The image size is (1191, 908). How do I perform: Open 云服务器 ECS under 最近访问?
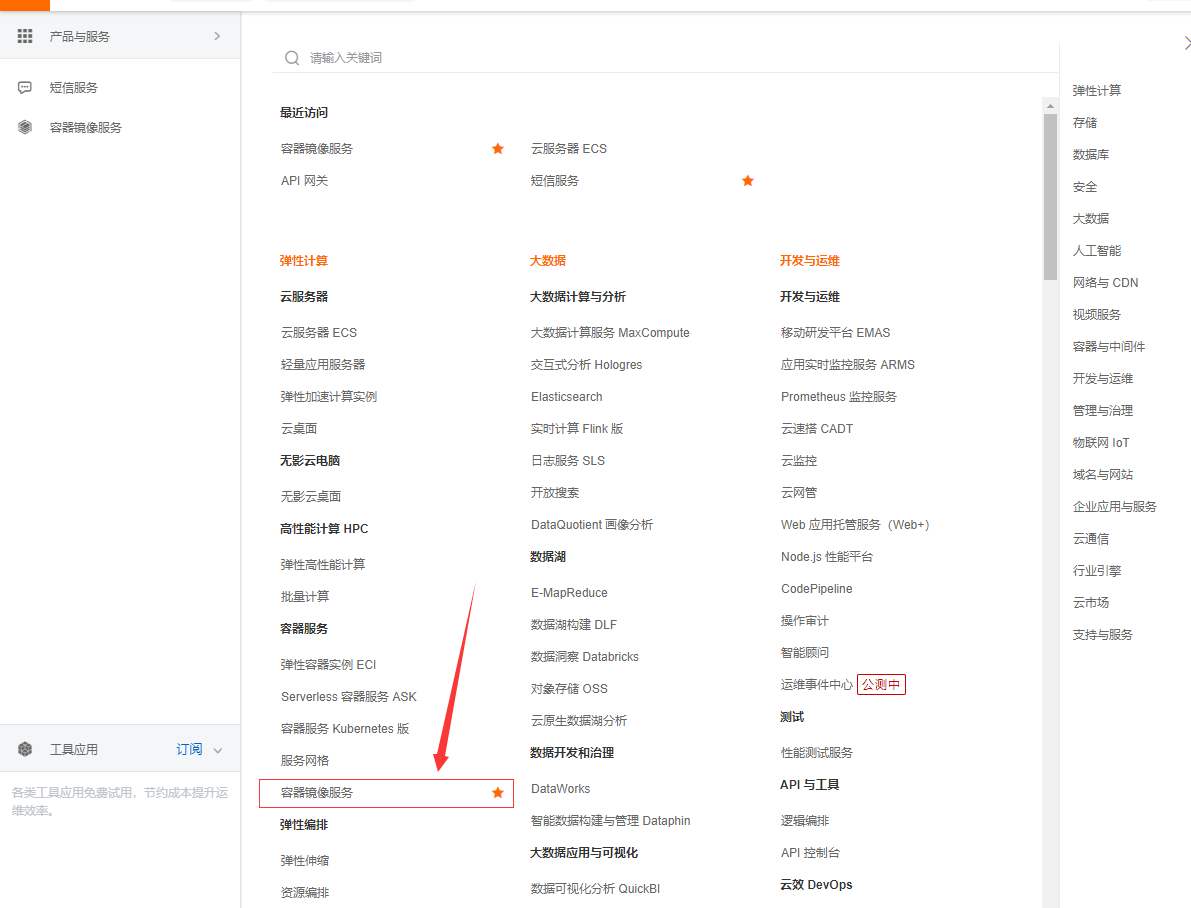tap(568, 148)
